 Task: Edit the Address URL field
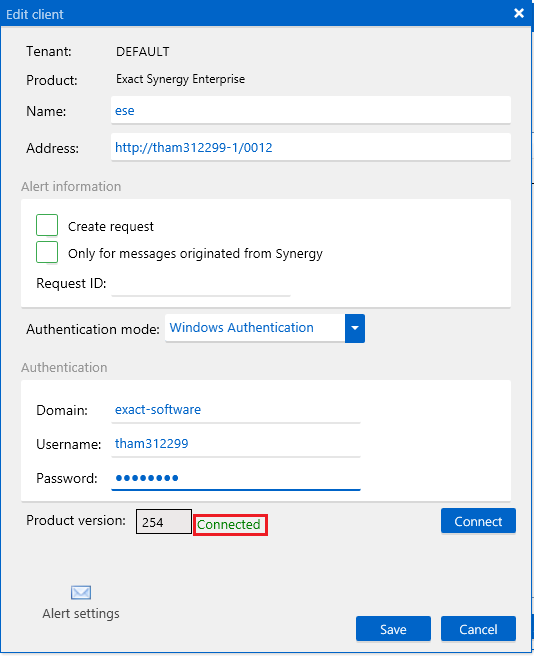[x=311, y=147]
